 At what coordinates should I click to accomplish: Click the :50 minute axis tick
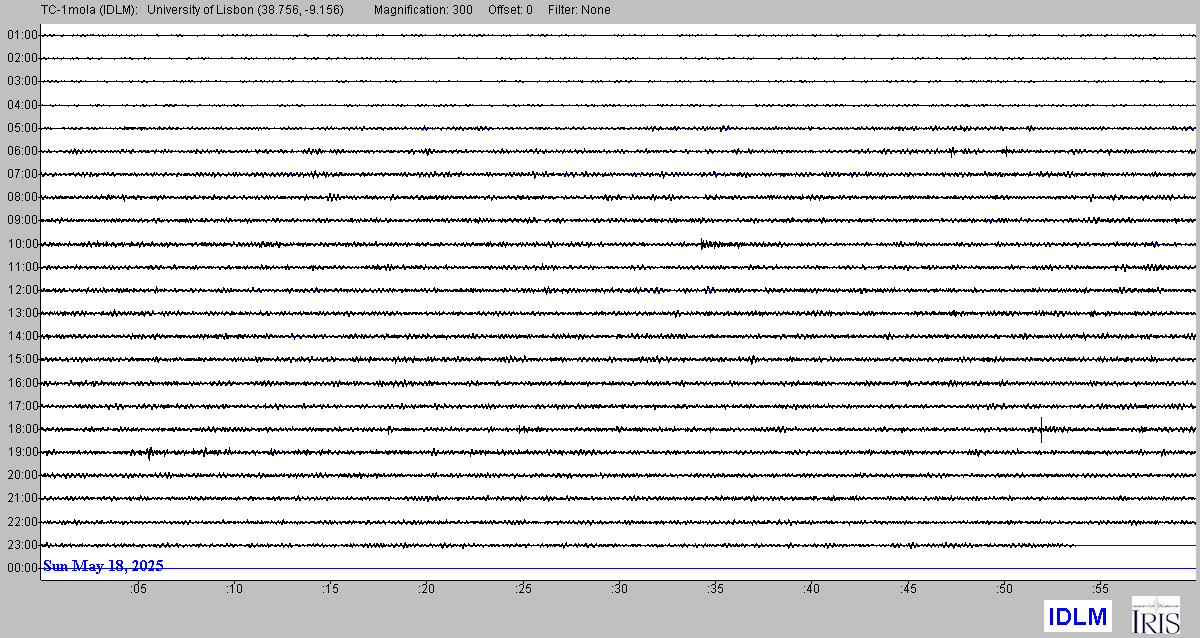1005,590
